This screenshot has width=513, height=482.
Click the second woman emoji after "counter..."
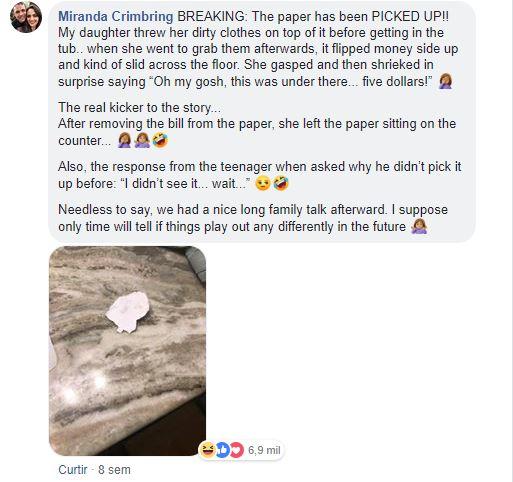point(142,140)
